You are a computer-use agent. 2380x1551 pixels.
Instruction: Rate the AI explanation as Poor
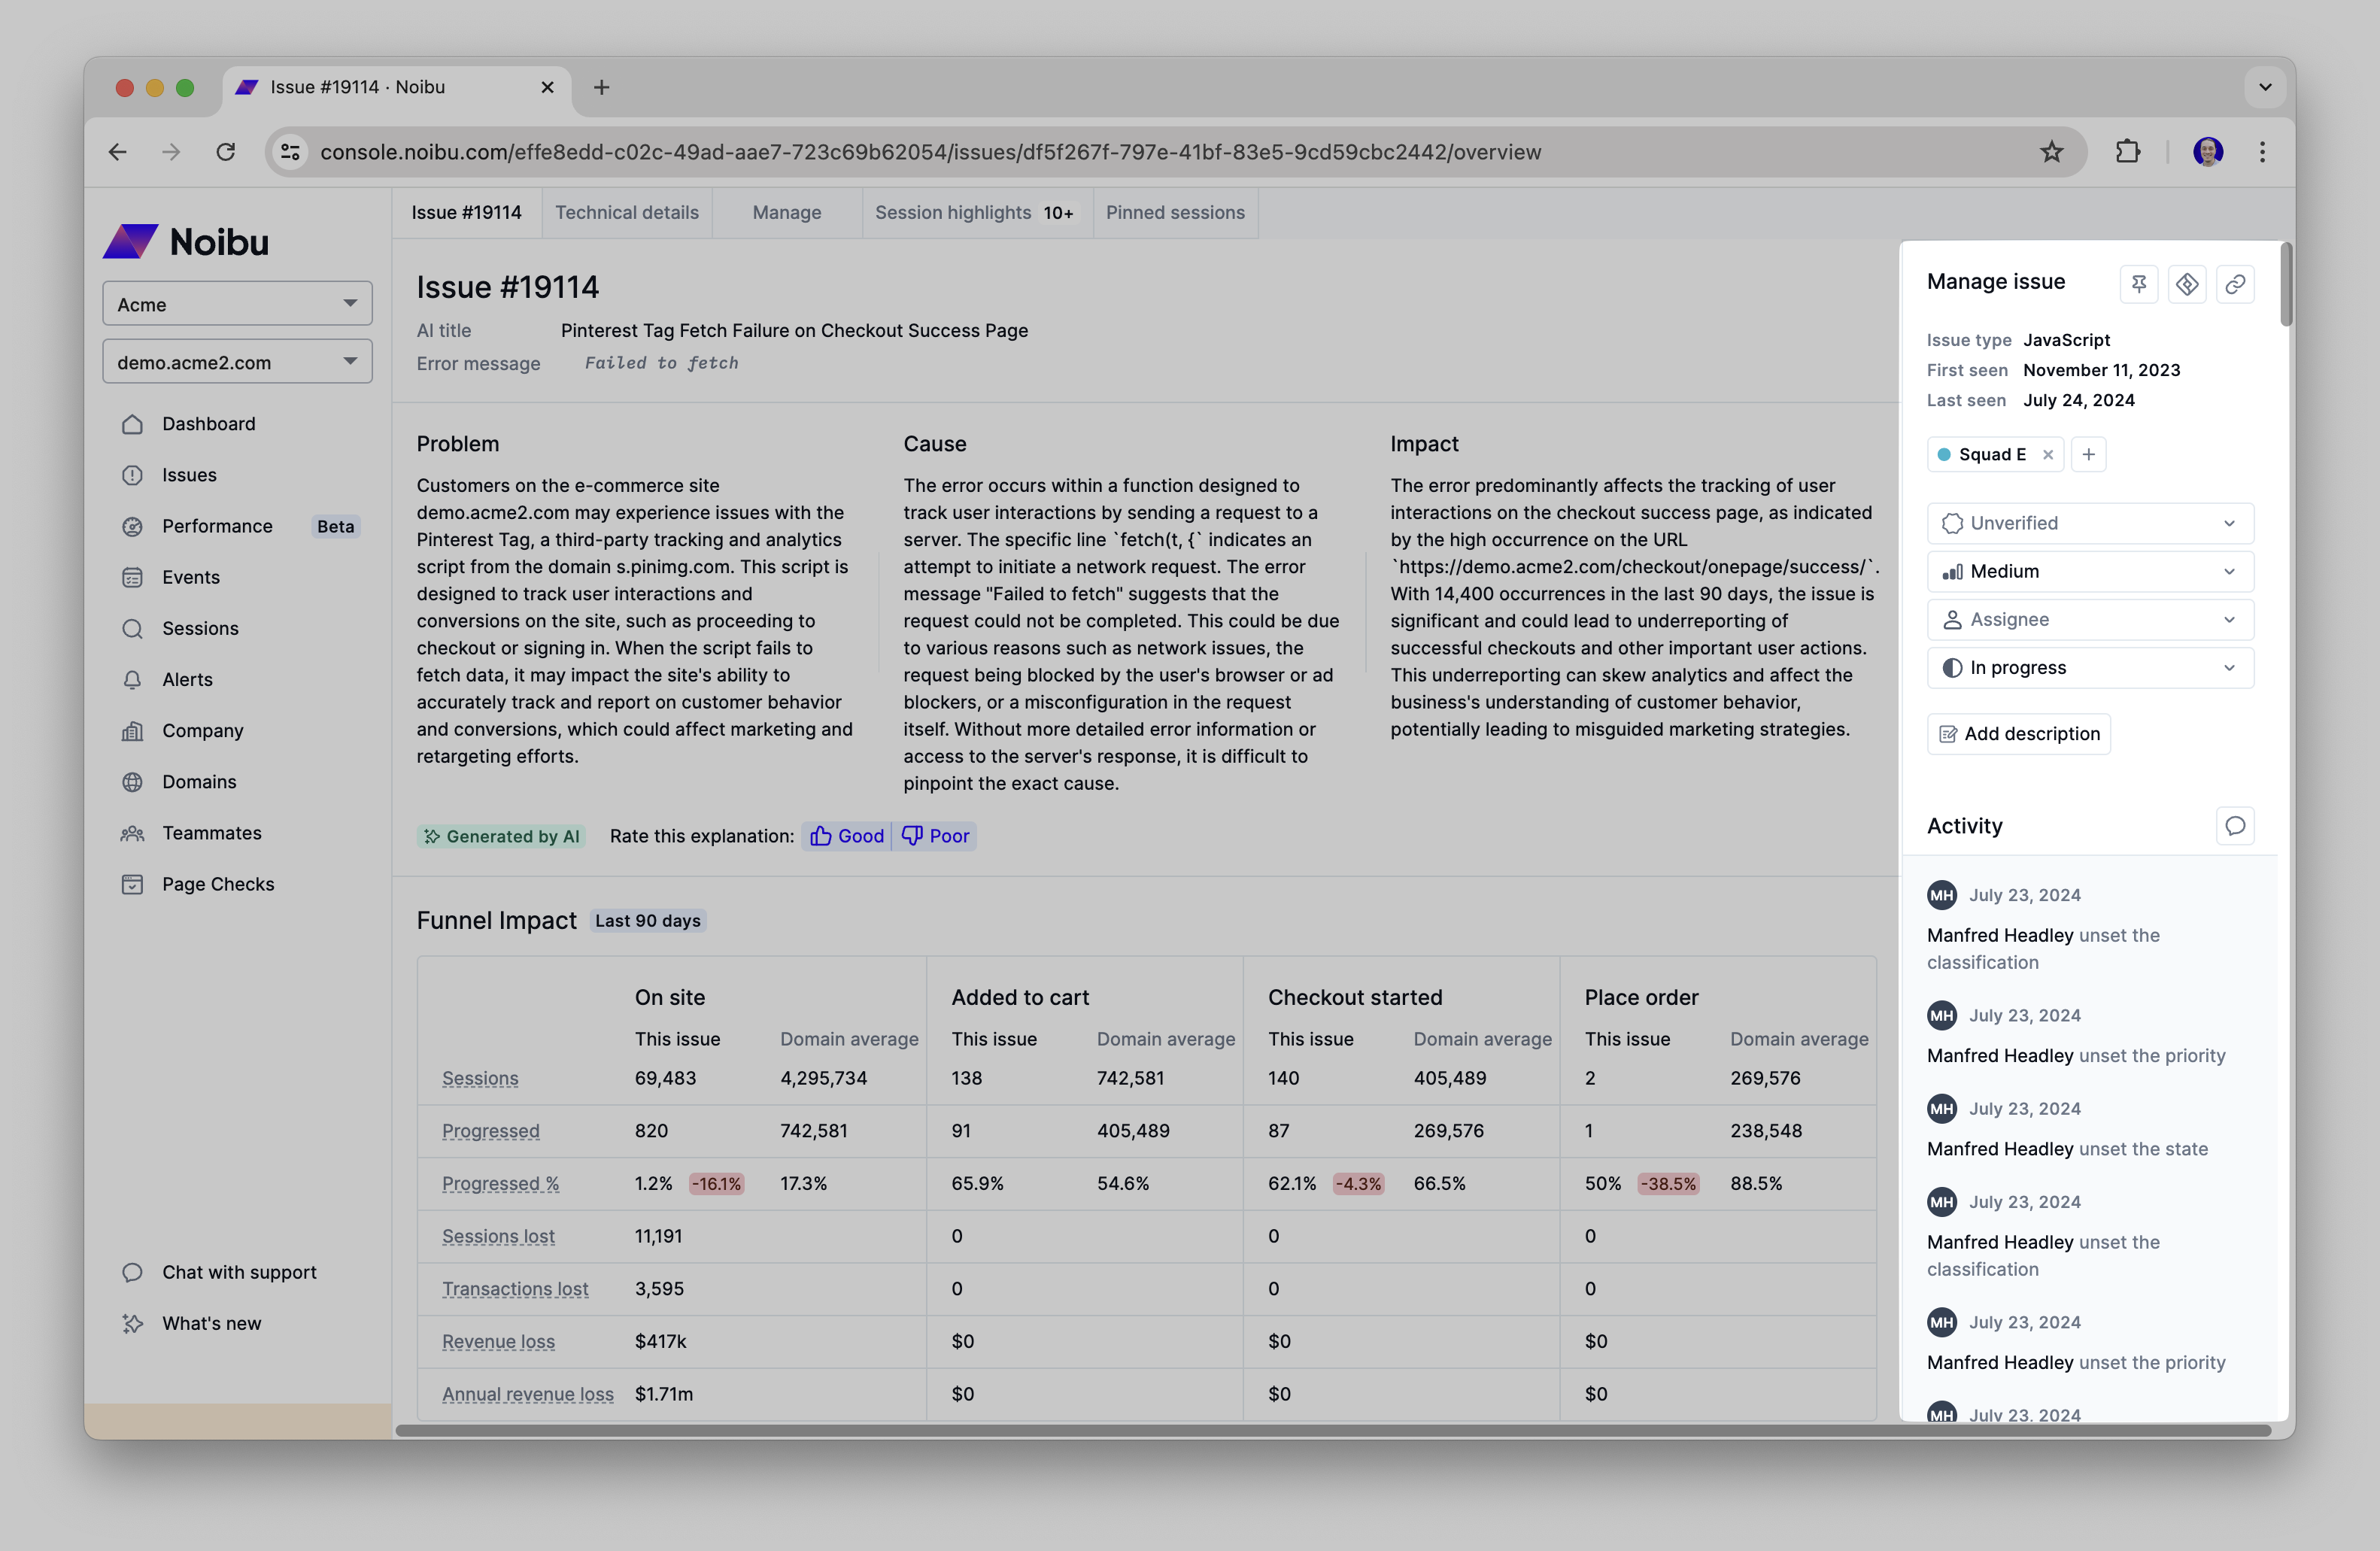pos(935,835)
